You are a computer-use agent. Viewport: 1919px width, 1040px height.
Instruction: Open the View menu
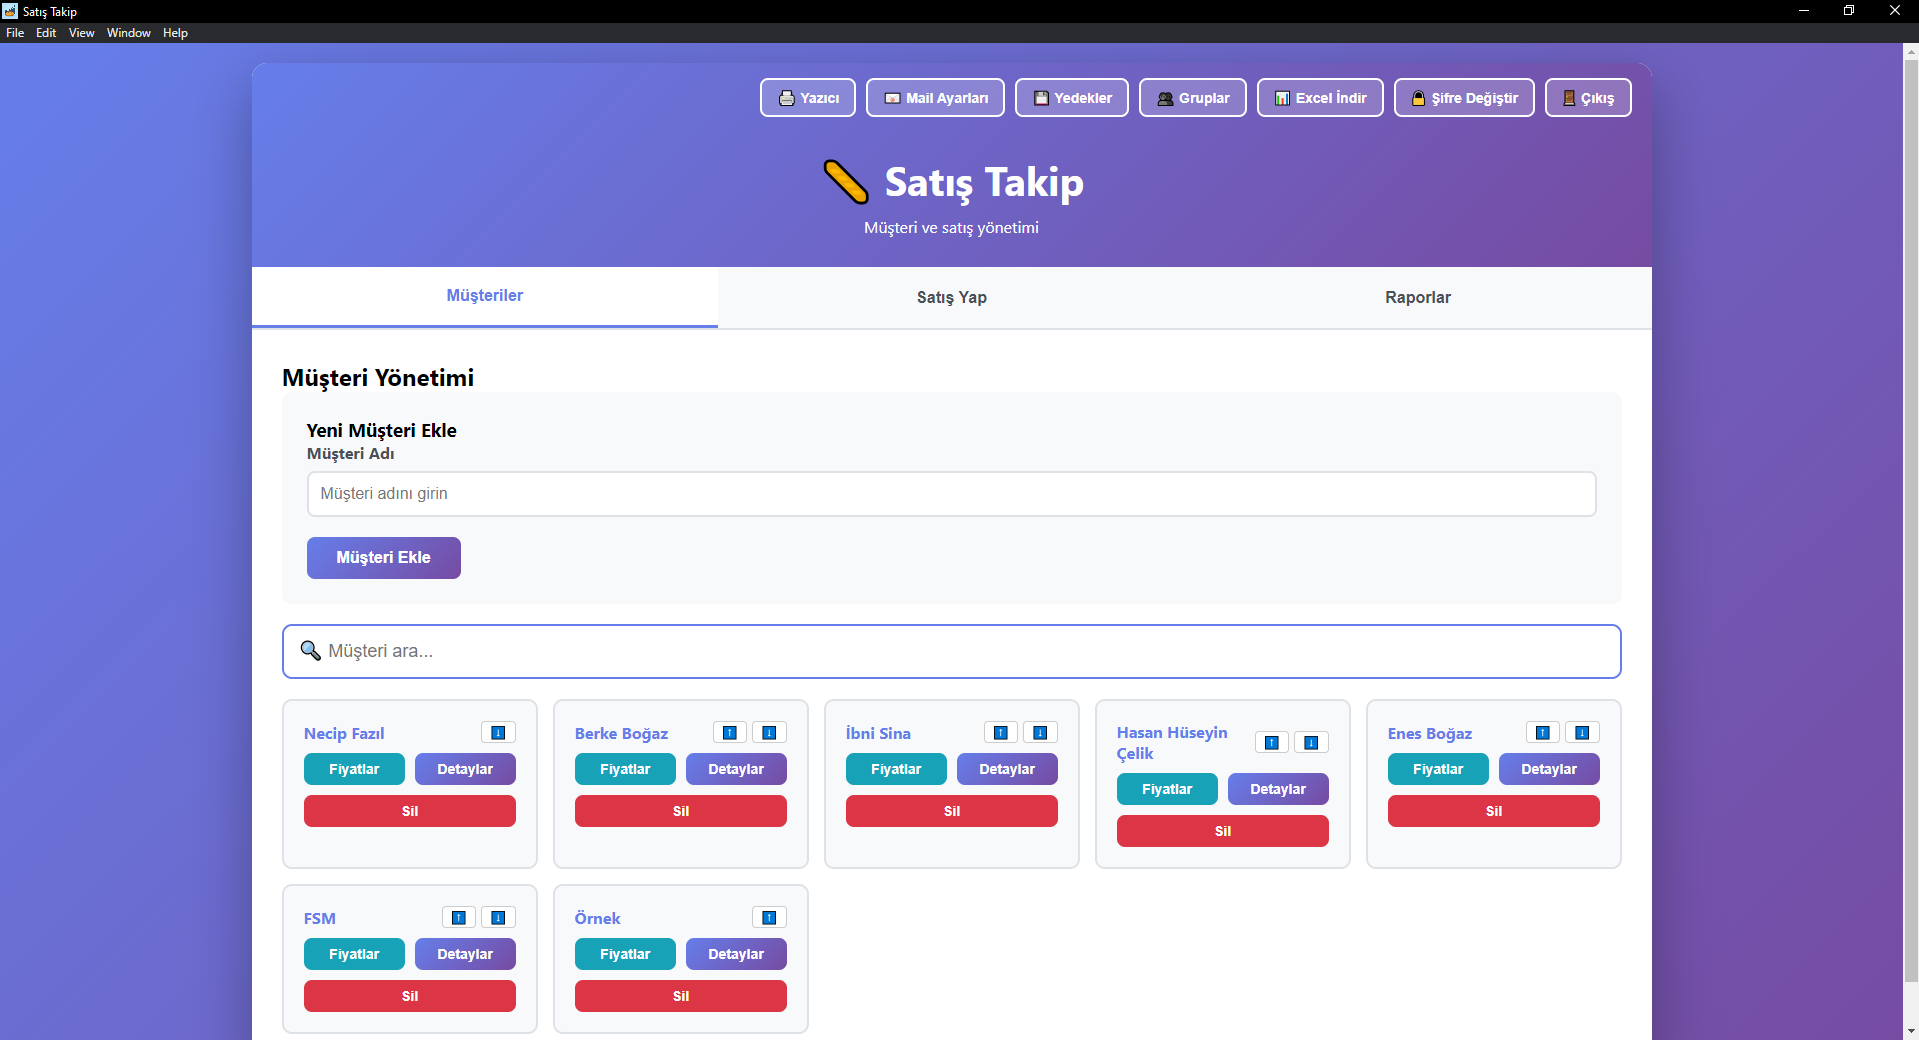point(81,33)
